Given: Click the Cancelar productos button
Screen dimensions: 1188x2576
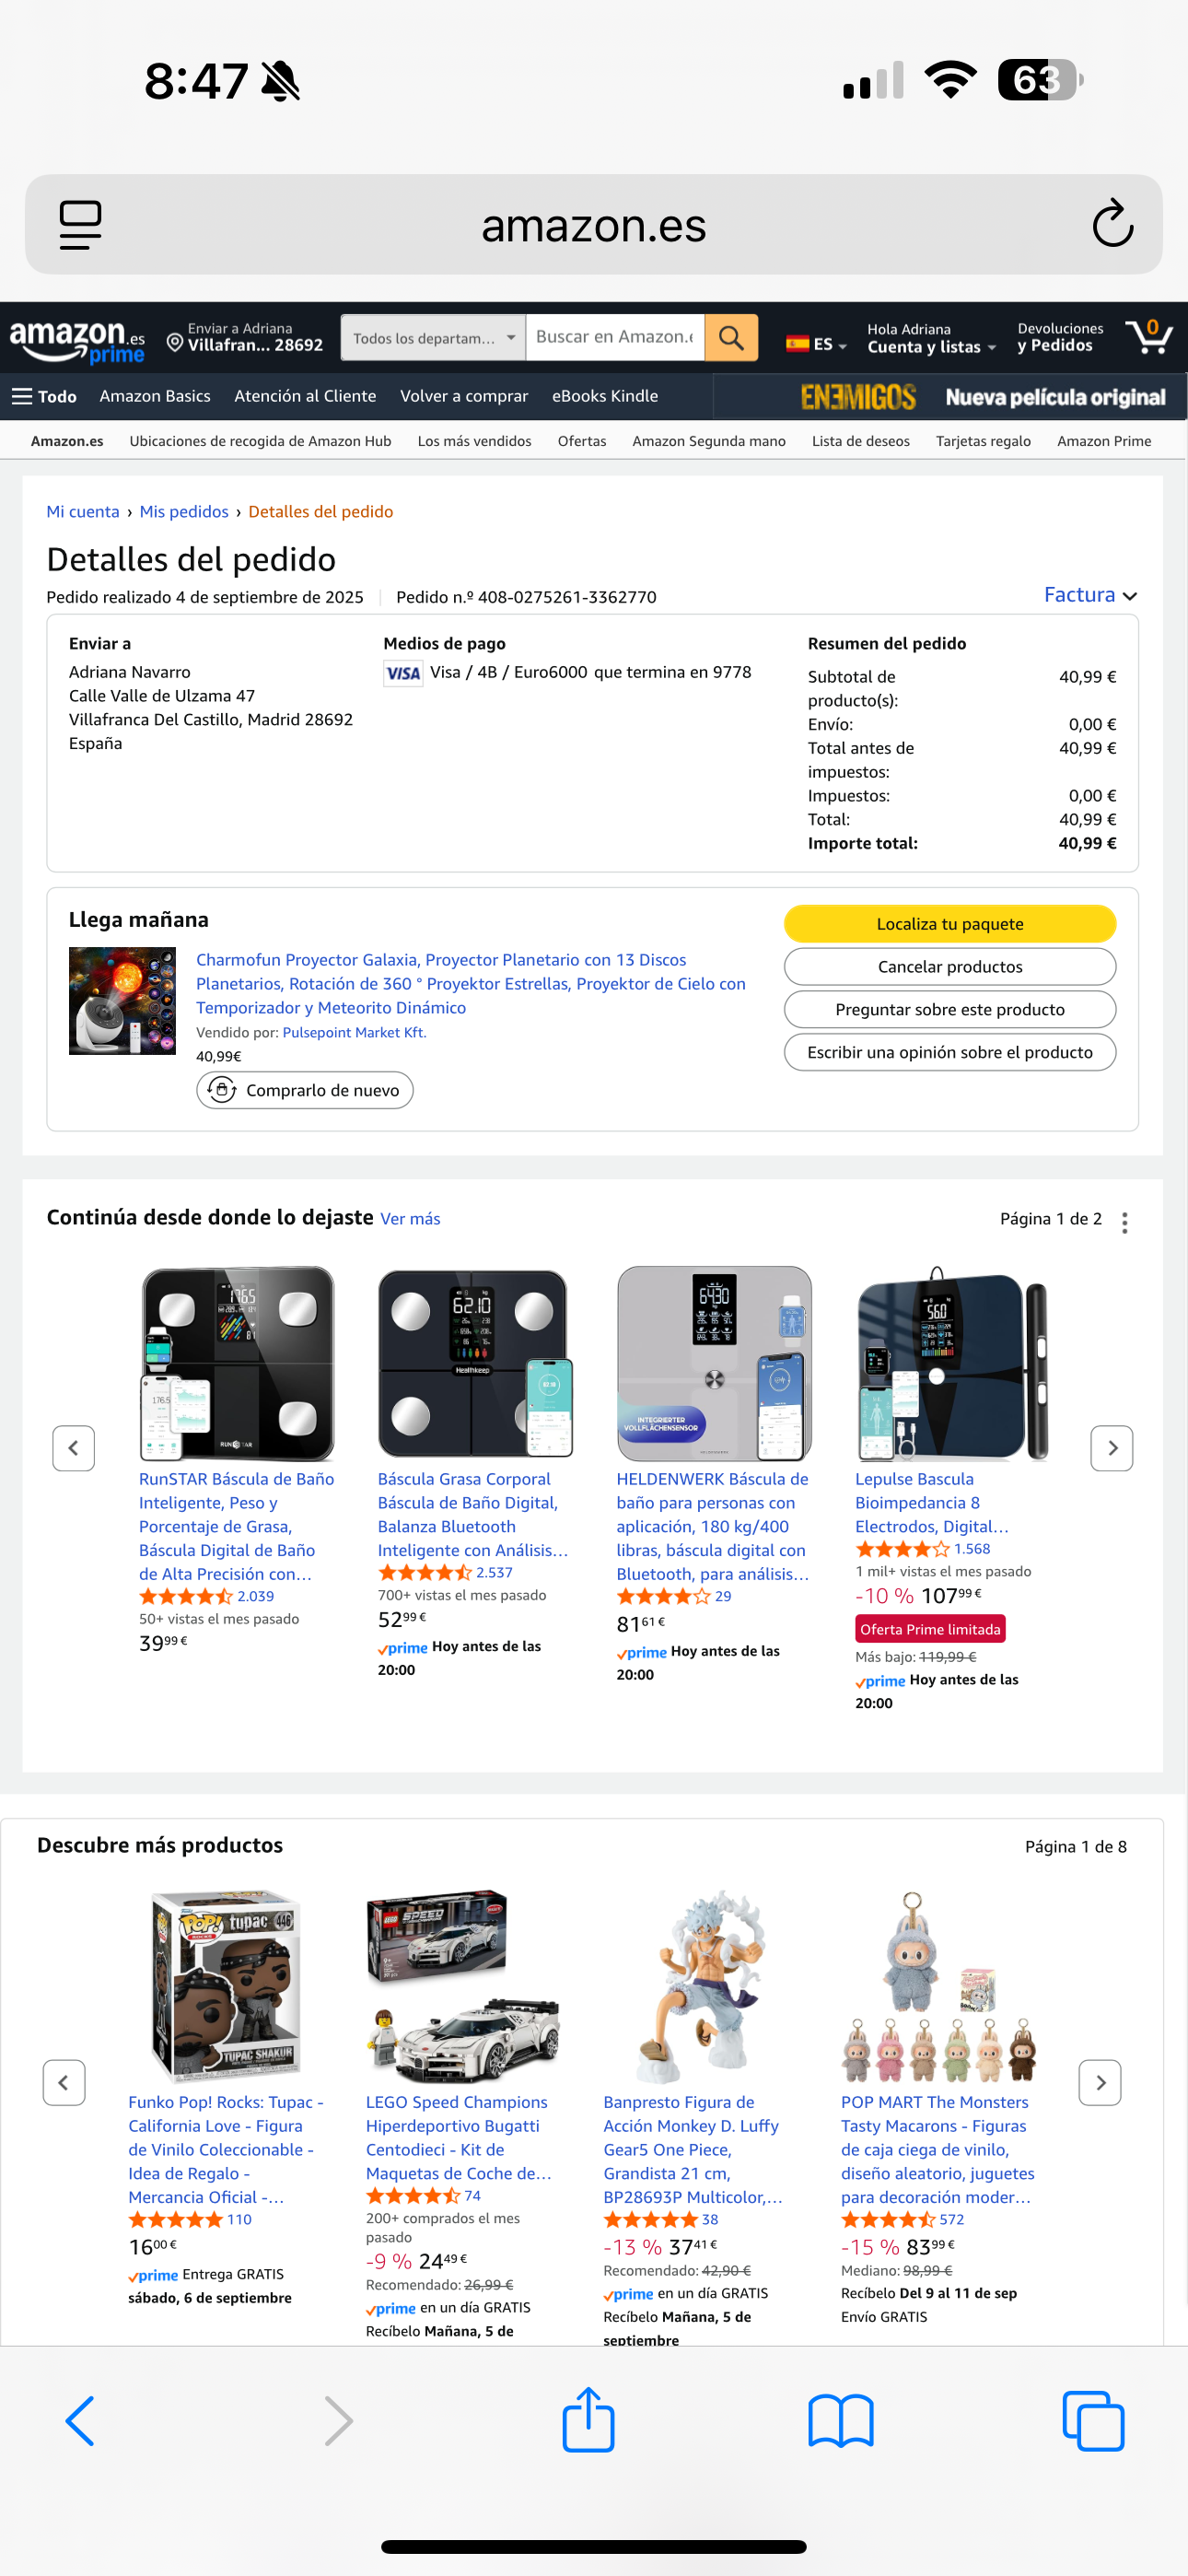Looking at the screenshot, I should coord(949,966).
